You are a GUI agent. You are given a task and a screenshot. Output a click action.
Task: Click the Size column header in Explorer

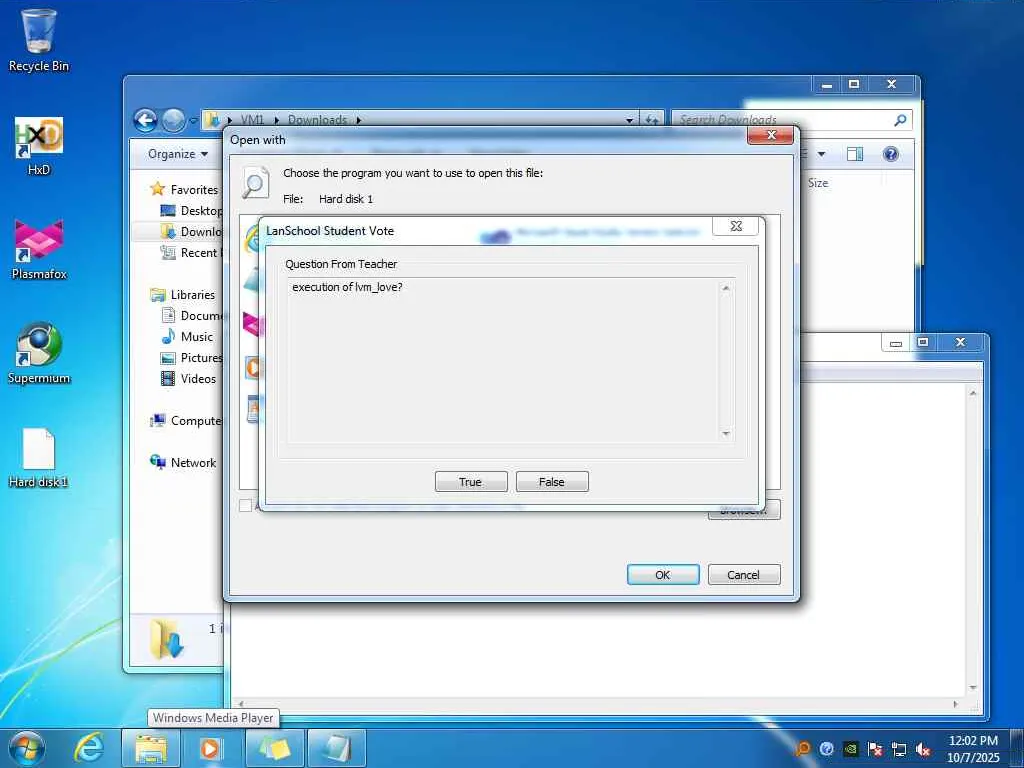point(818,183)
